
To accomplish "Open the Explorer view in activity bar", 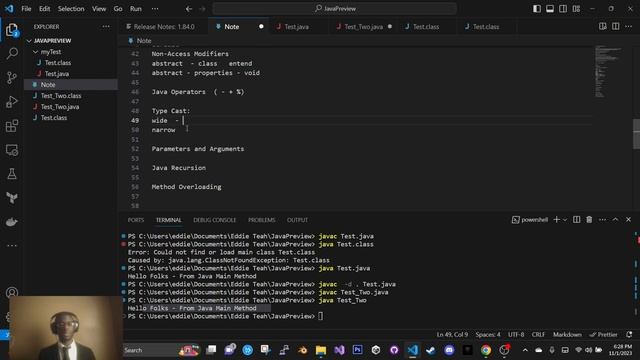I will click(x=12, y=29).
